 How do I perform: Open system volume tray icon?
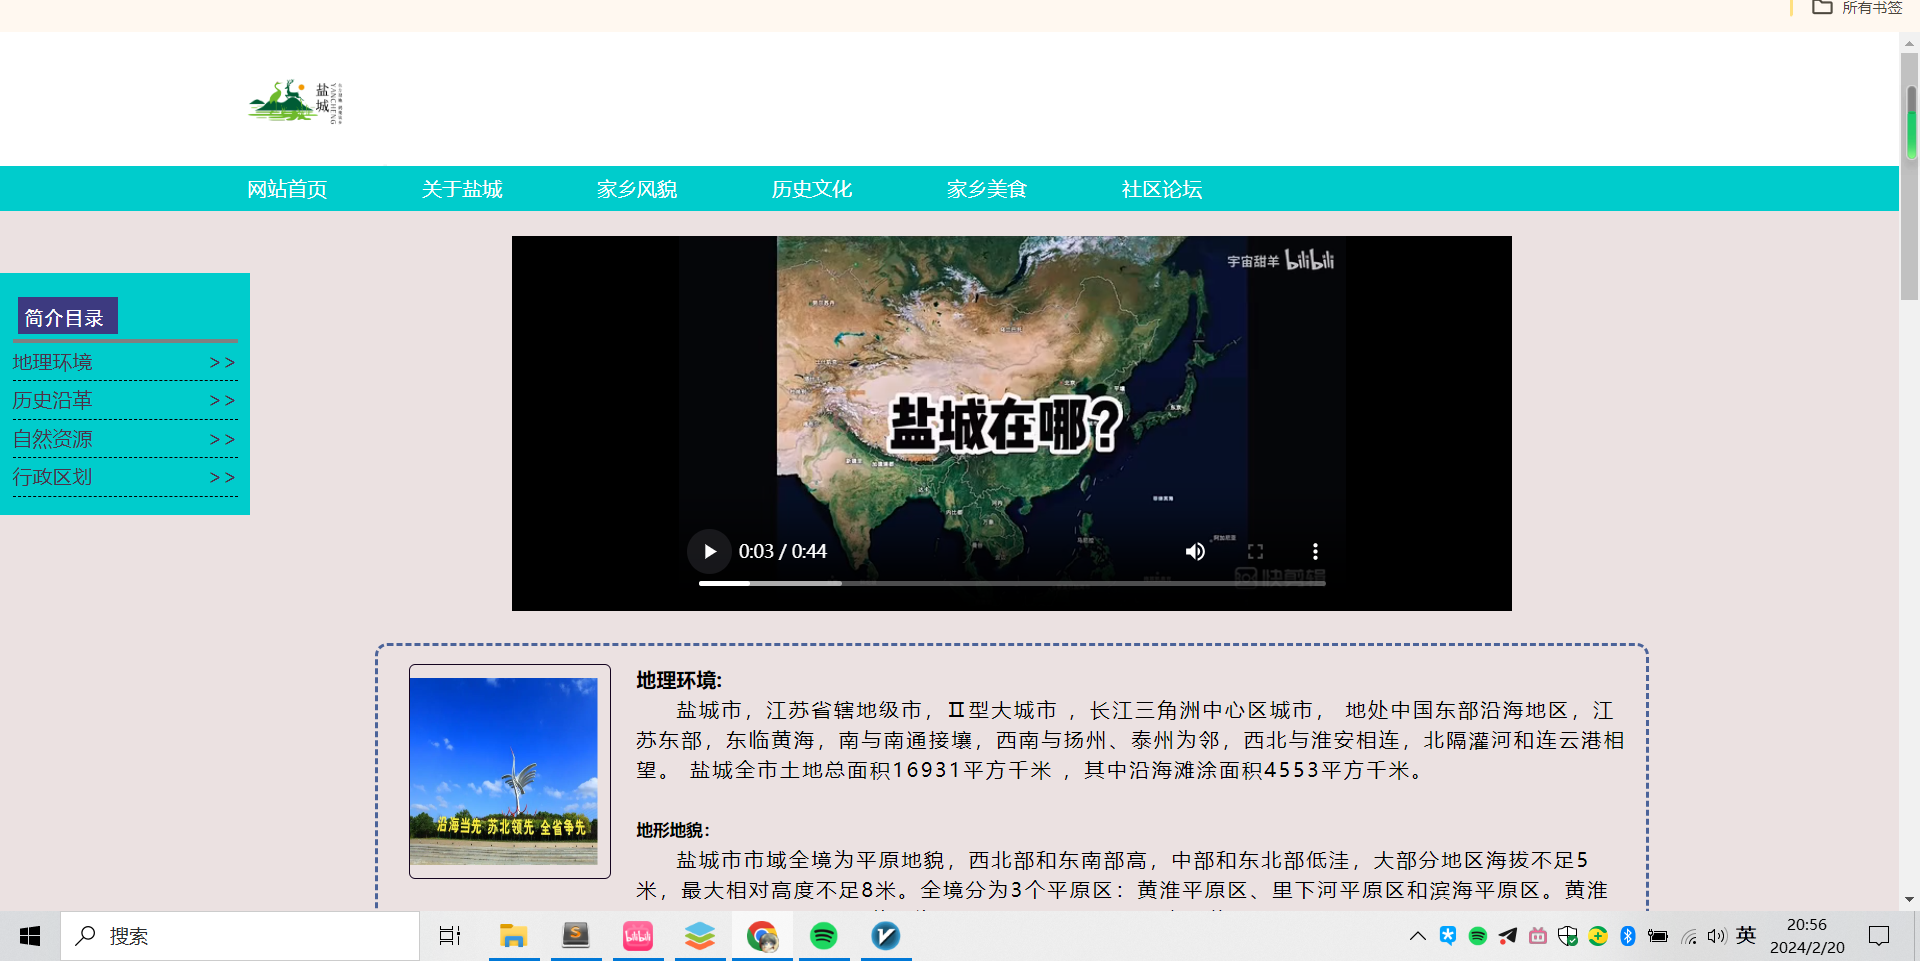(x=1717, y=936)
